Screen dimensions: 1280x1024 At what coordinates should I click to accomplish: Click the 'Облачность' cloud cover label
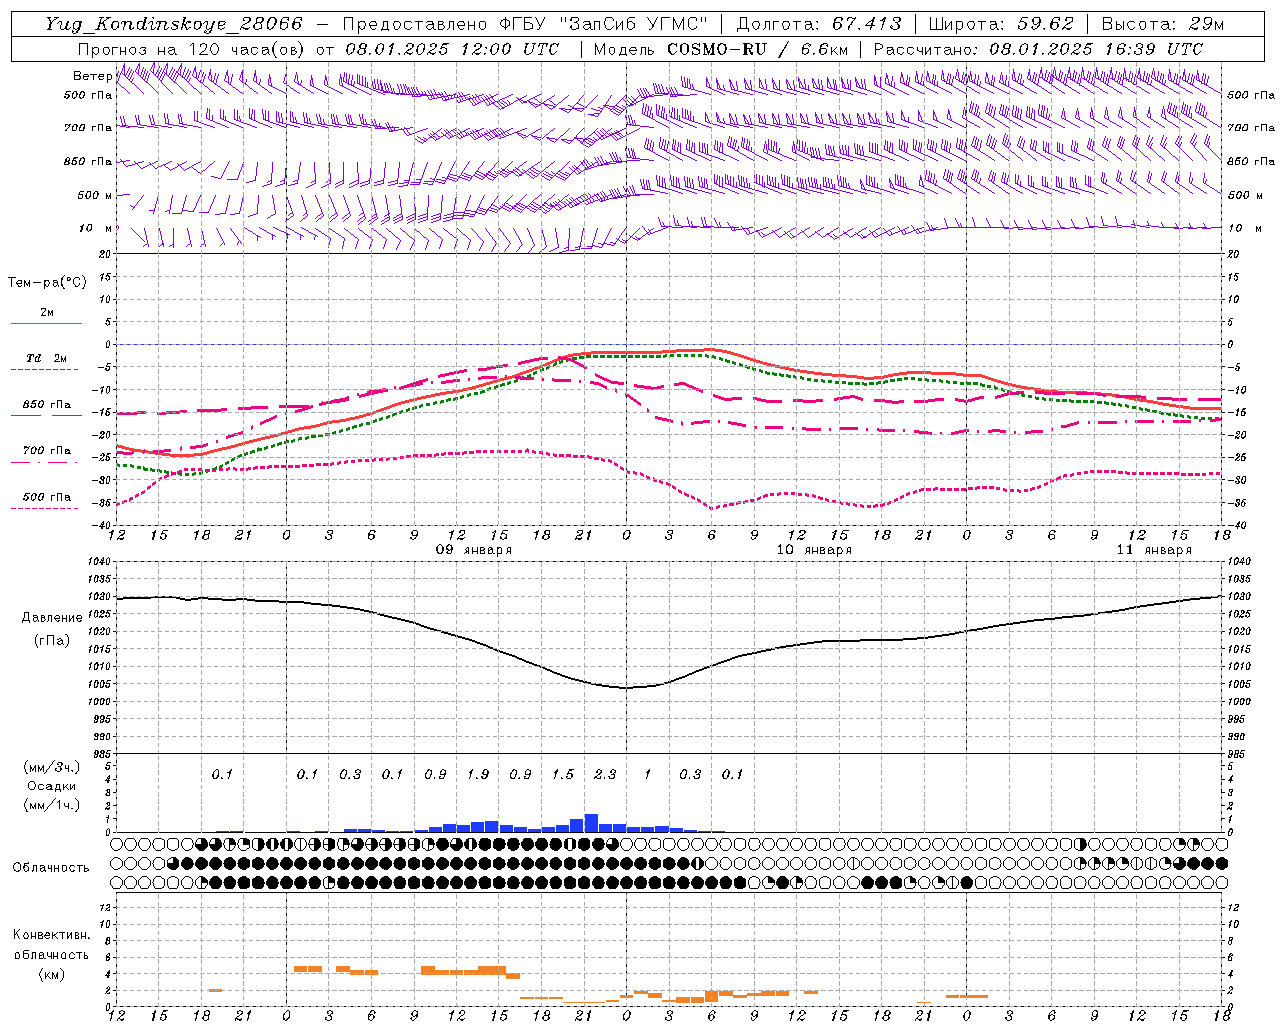(51, 868)
